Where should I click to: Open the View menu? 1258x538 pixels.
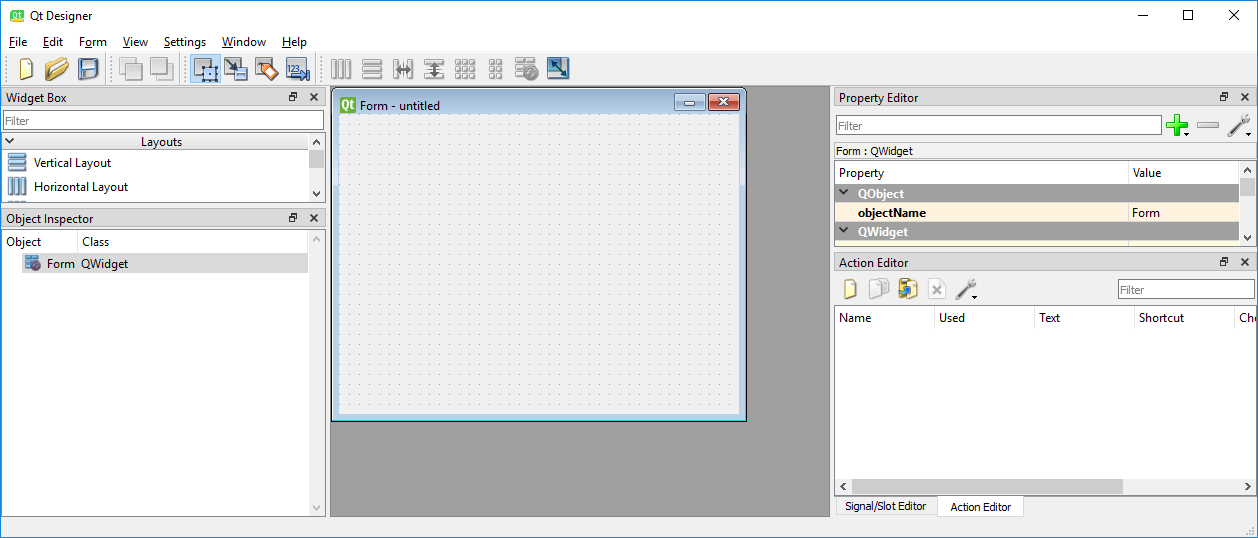(135, 42)
